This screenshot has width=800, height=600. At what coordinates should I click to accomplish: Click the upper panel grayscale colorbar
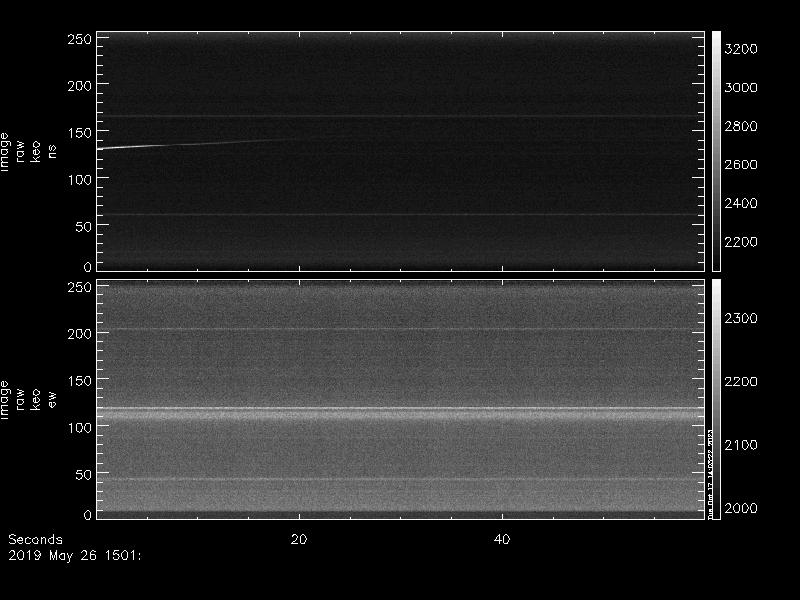[716, 151]
